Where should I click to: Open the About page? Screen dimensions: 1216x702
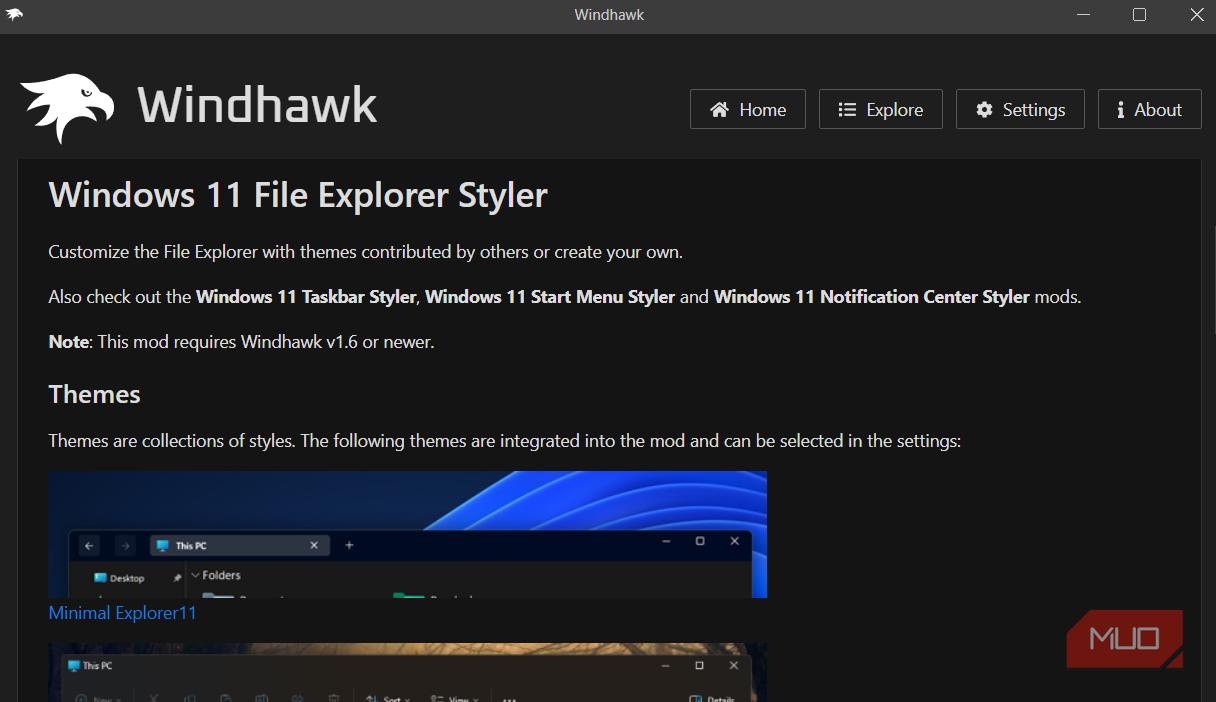click(1149, 109)
